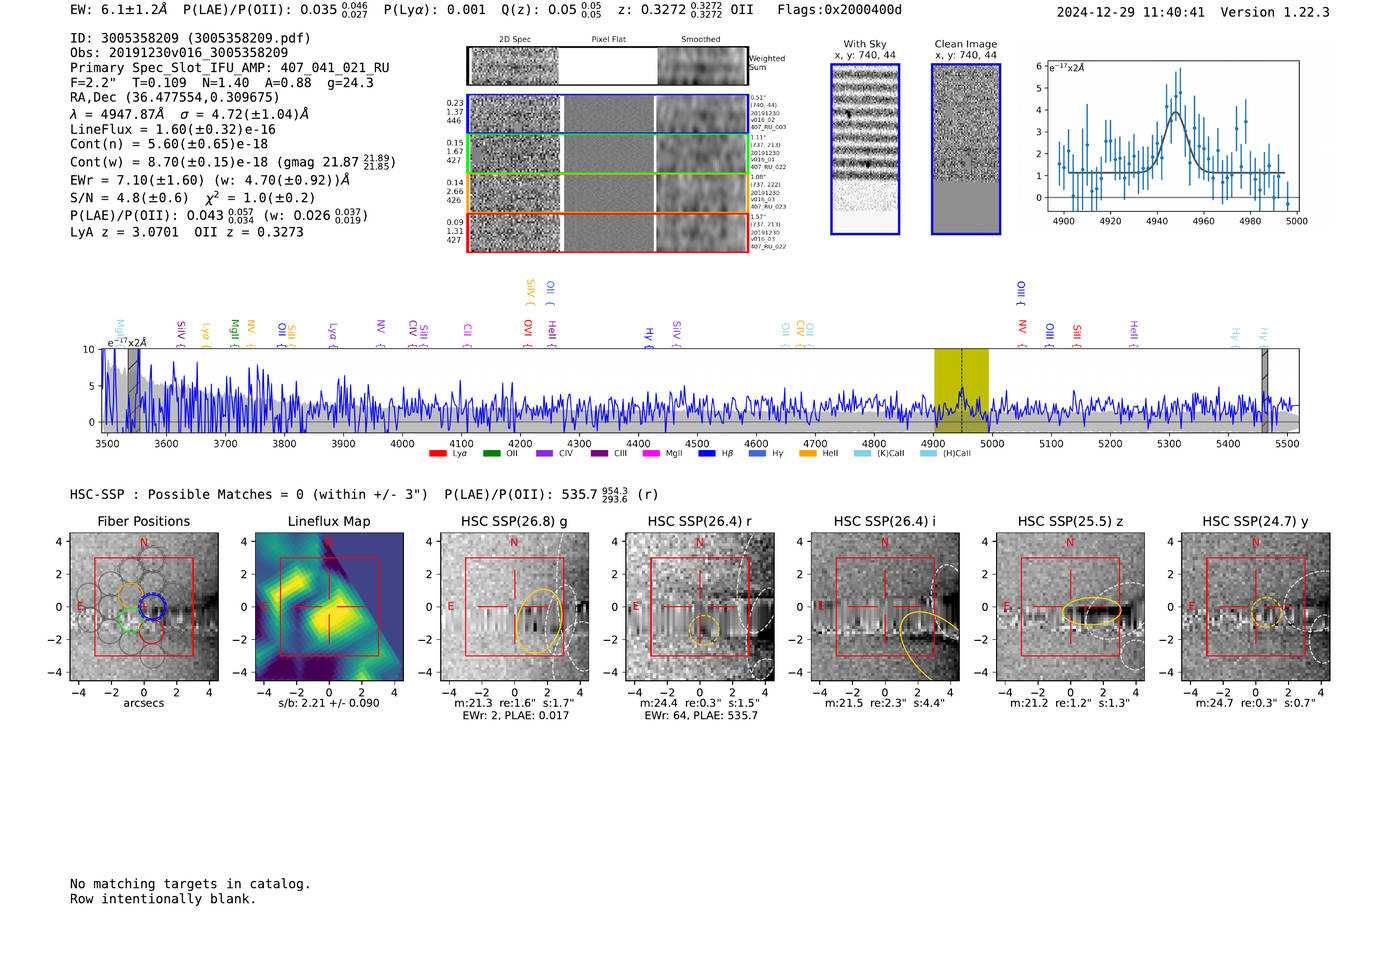
Task: Click the Weighted Sum 2D spectrum strip
Action: click(608, 66)
